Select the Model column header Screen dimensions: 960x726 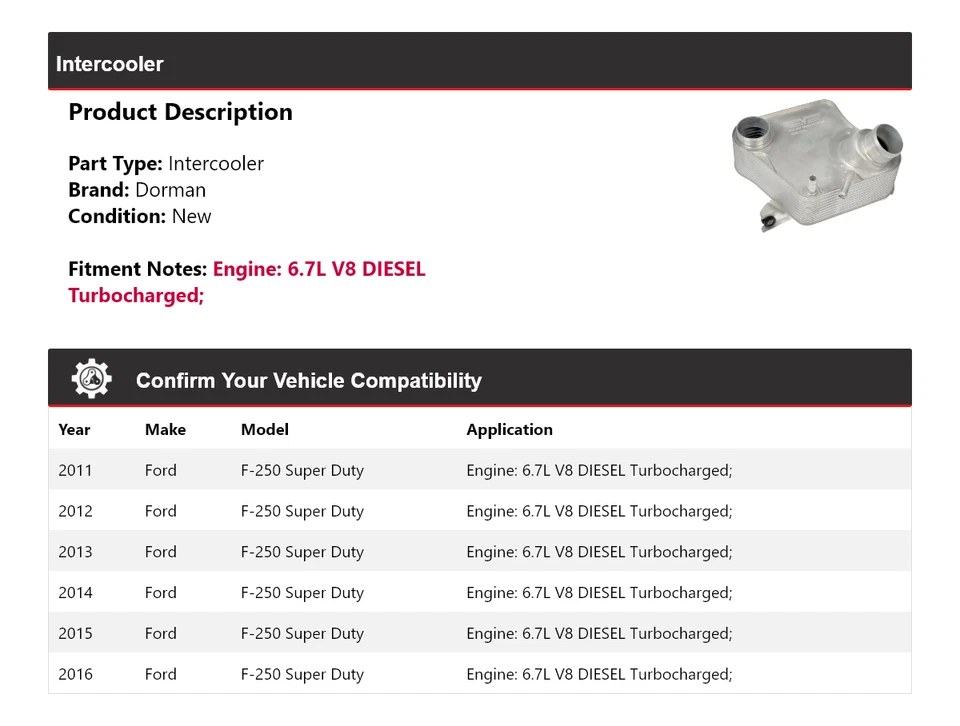pyautogui.click(x=264, y=430)
